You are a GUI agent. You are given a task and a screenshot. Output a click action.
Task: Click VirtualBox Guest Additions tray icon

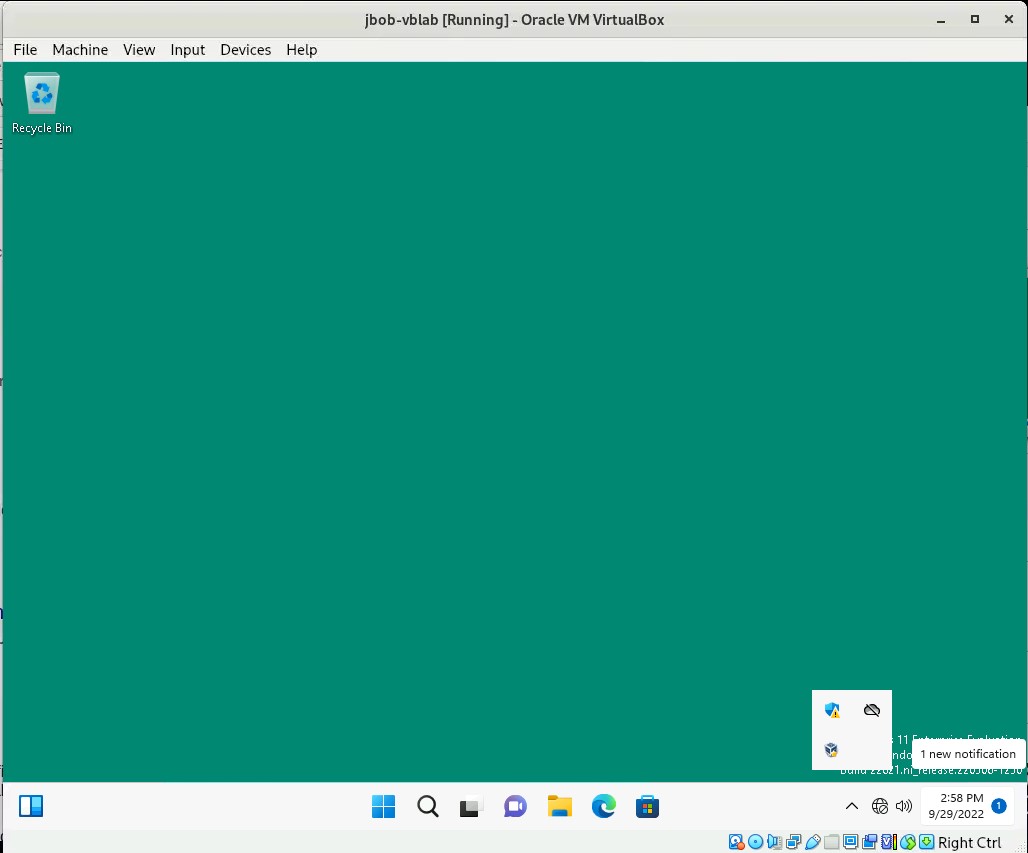pyautogui.click(x=832, y=750)
